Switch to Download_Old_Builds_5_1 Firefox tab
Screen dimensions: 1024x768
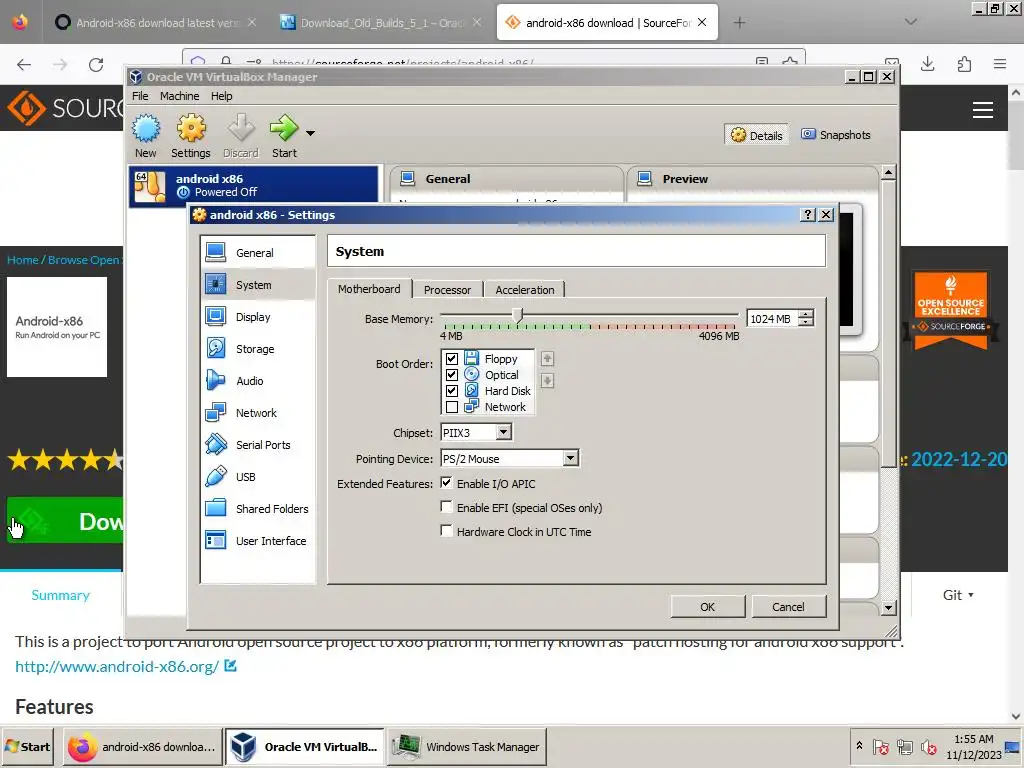381,23
